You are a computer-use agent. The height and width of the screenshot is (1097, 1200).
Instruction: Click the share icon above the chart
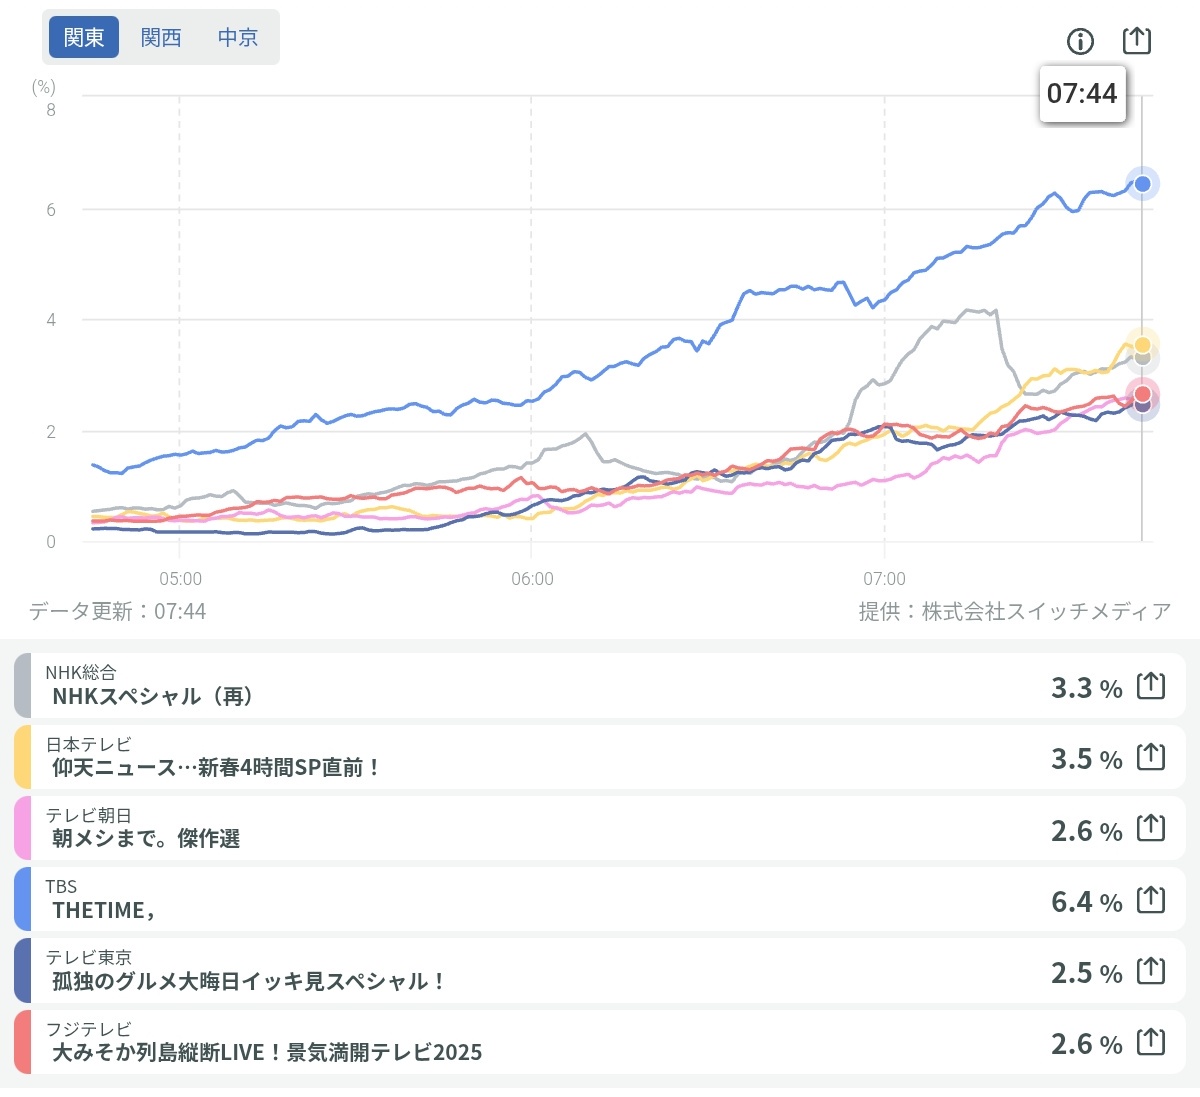coord(1137,41)
